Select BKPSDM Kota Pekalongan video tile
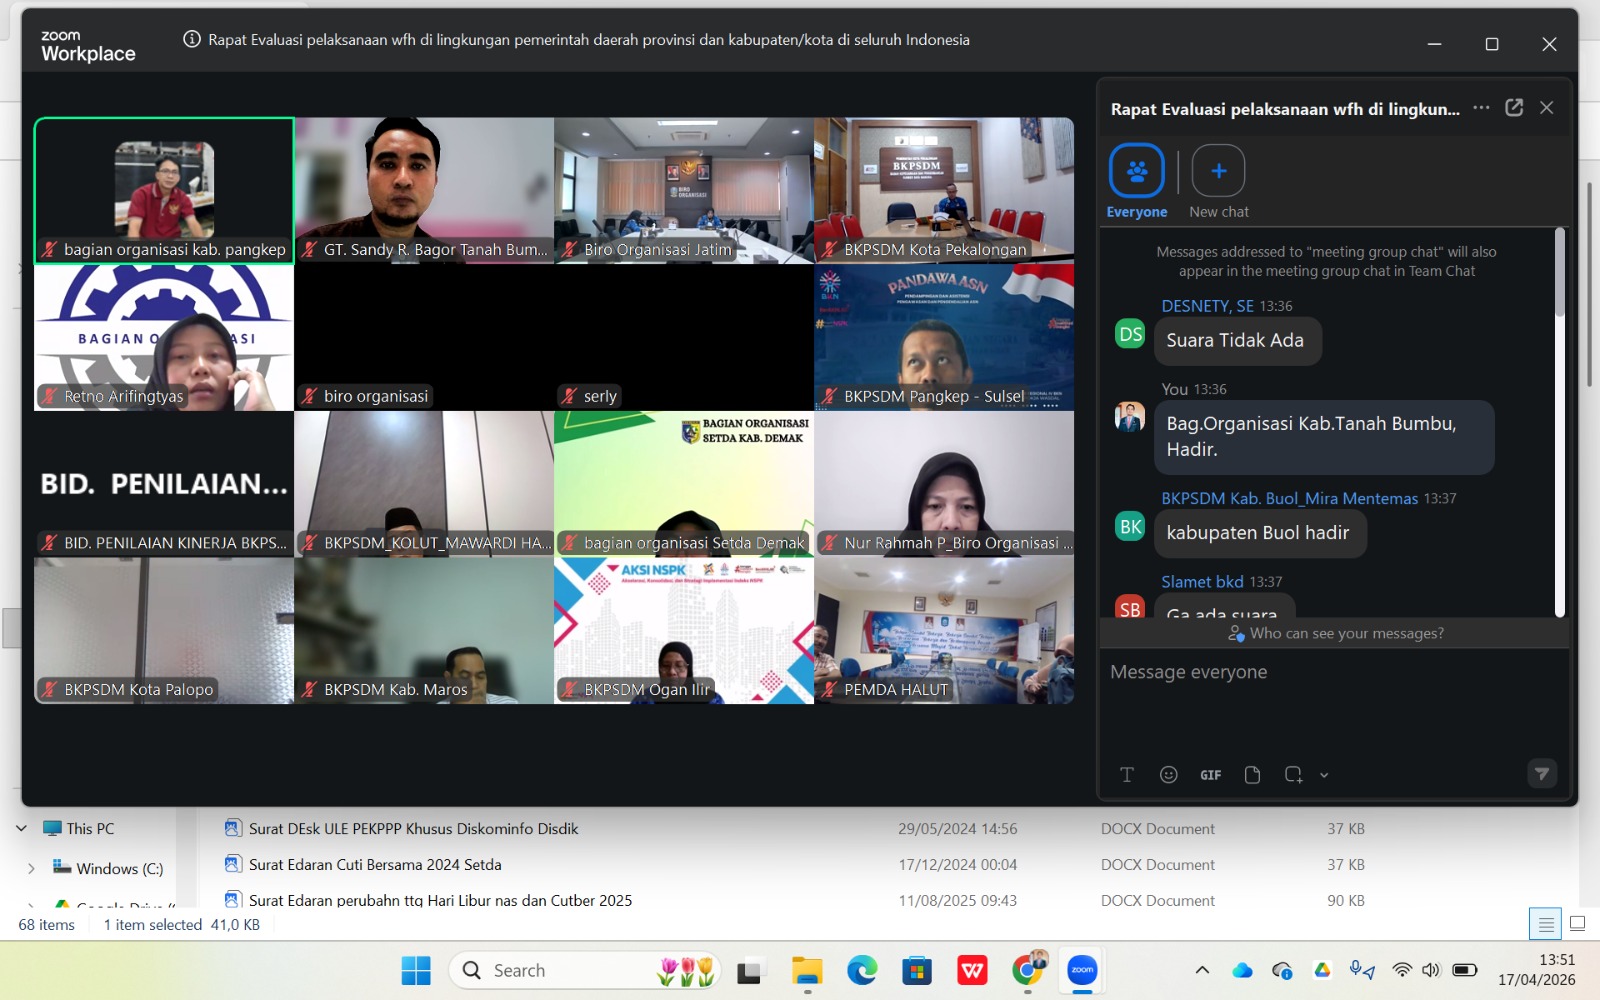The width and height of the screenshot is (1600, 1000). click(944, 190)
